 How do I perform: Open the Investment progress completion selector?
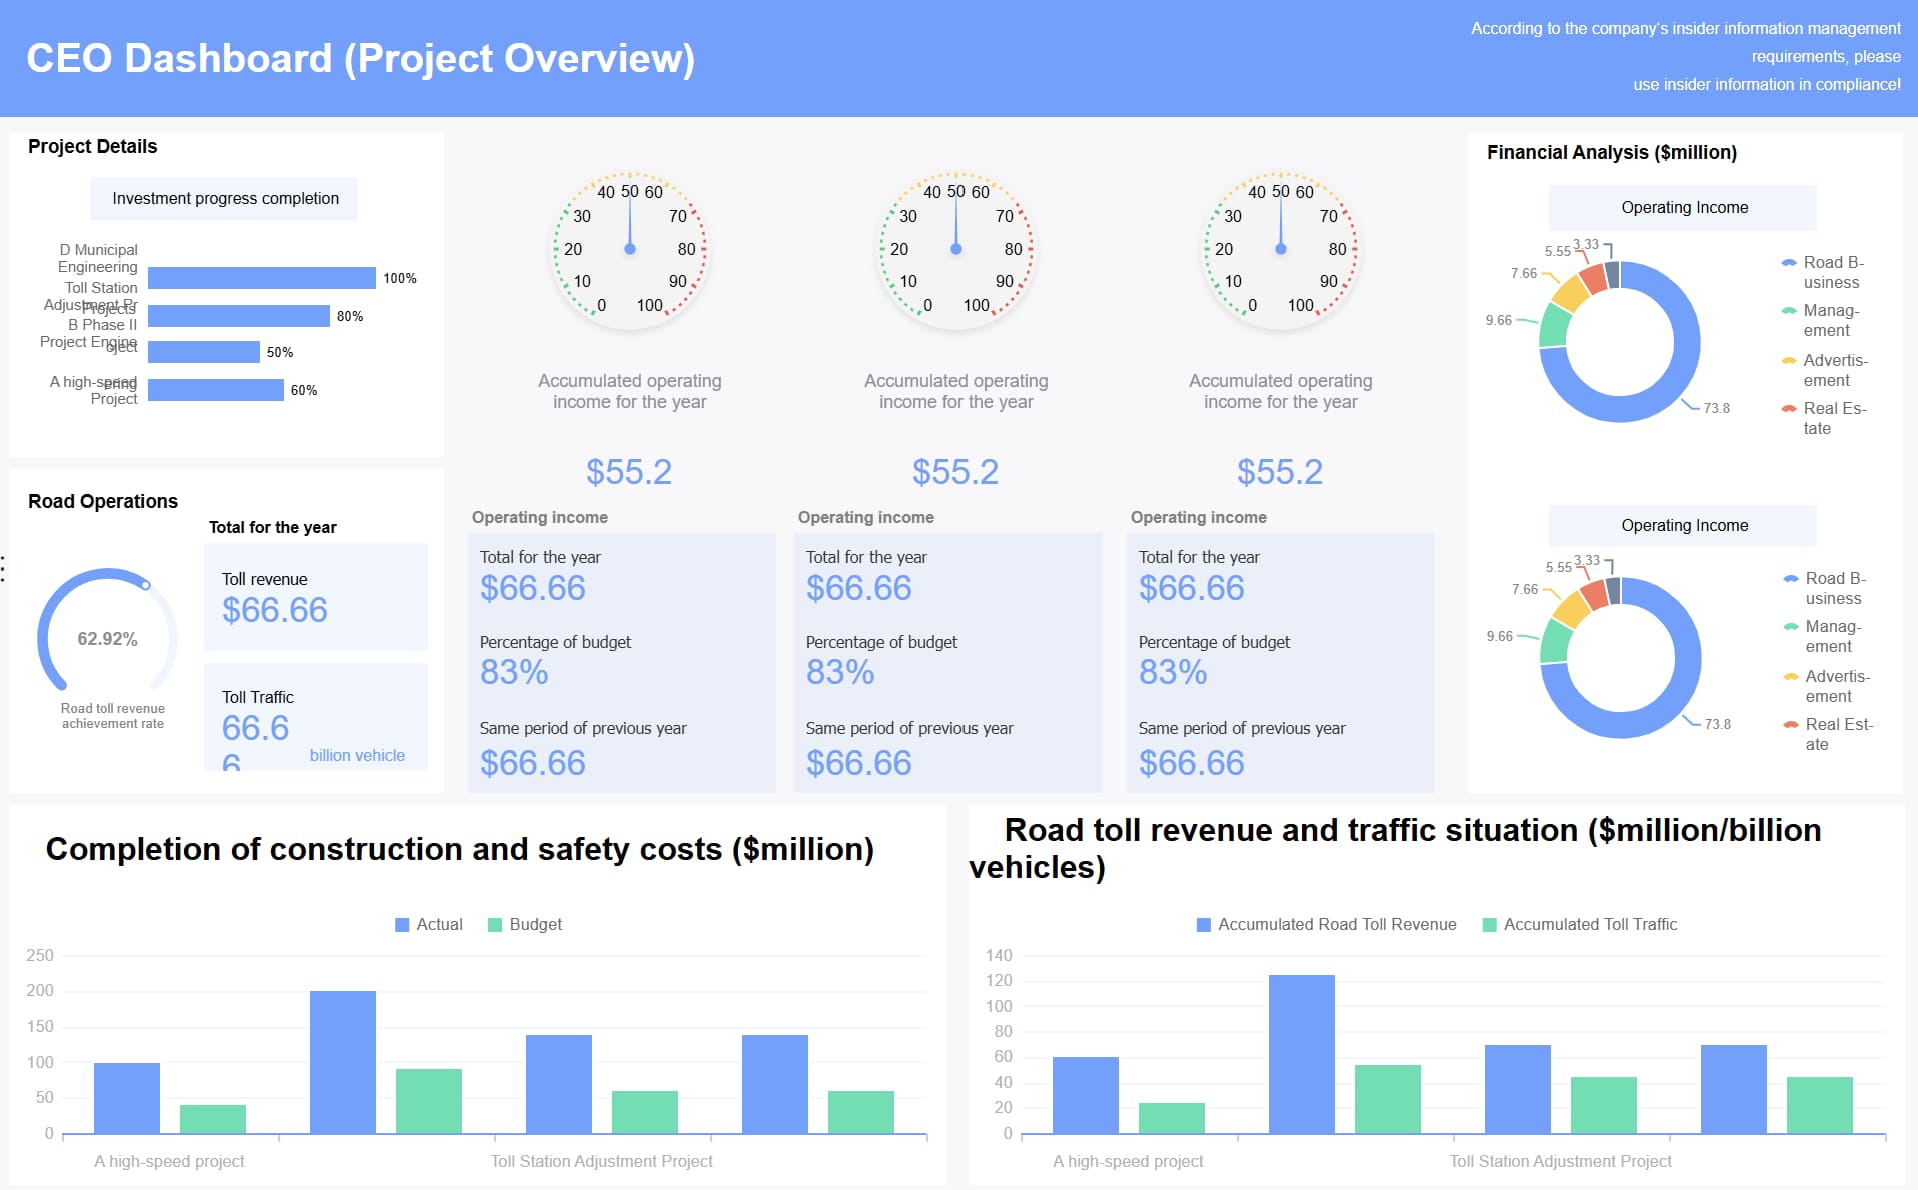(x=224, y=198)
